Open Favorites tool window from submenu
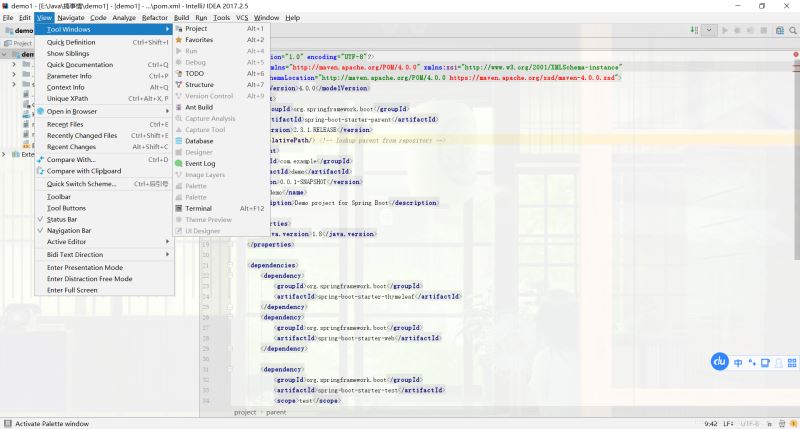Screen dimensions: 800x429 (221, 40)
